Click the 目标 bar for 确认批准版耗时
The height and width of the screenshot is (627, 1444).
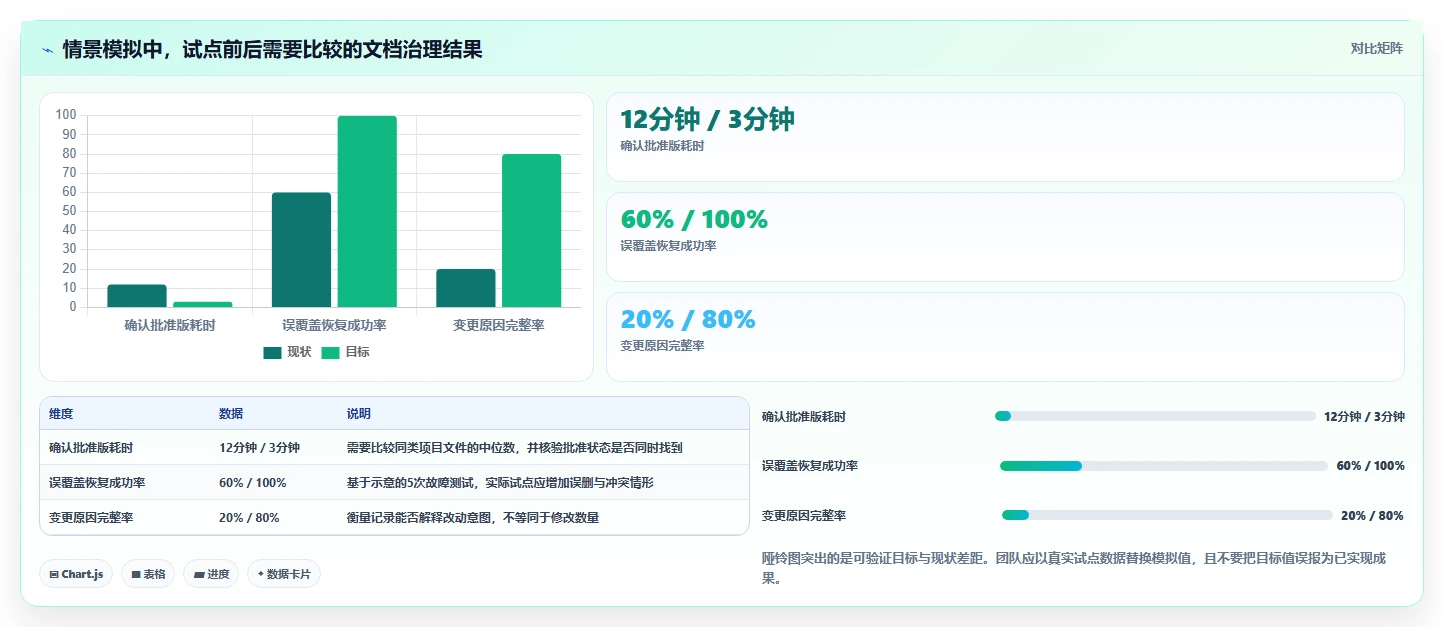[x=202, y=304]
